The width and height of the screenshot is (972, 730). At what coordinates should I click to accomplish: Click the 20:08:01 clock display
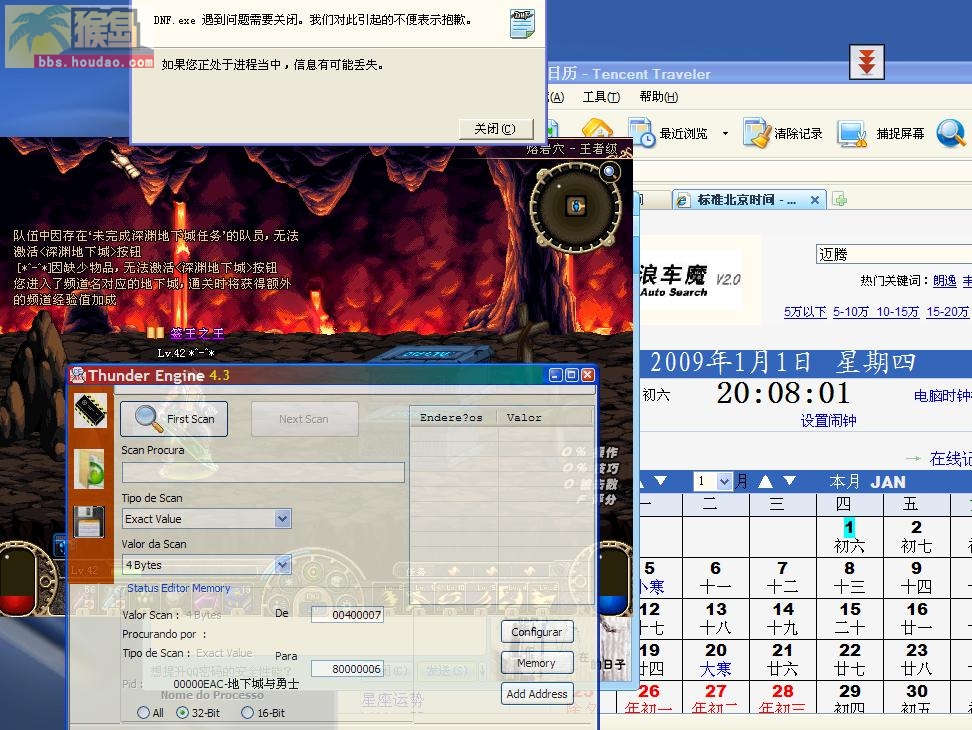pyautogui.click(x=783, y=393)
